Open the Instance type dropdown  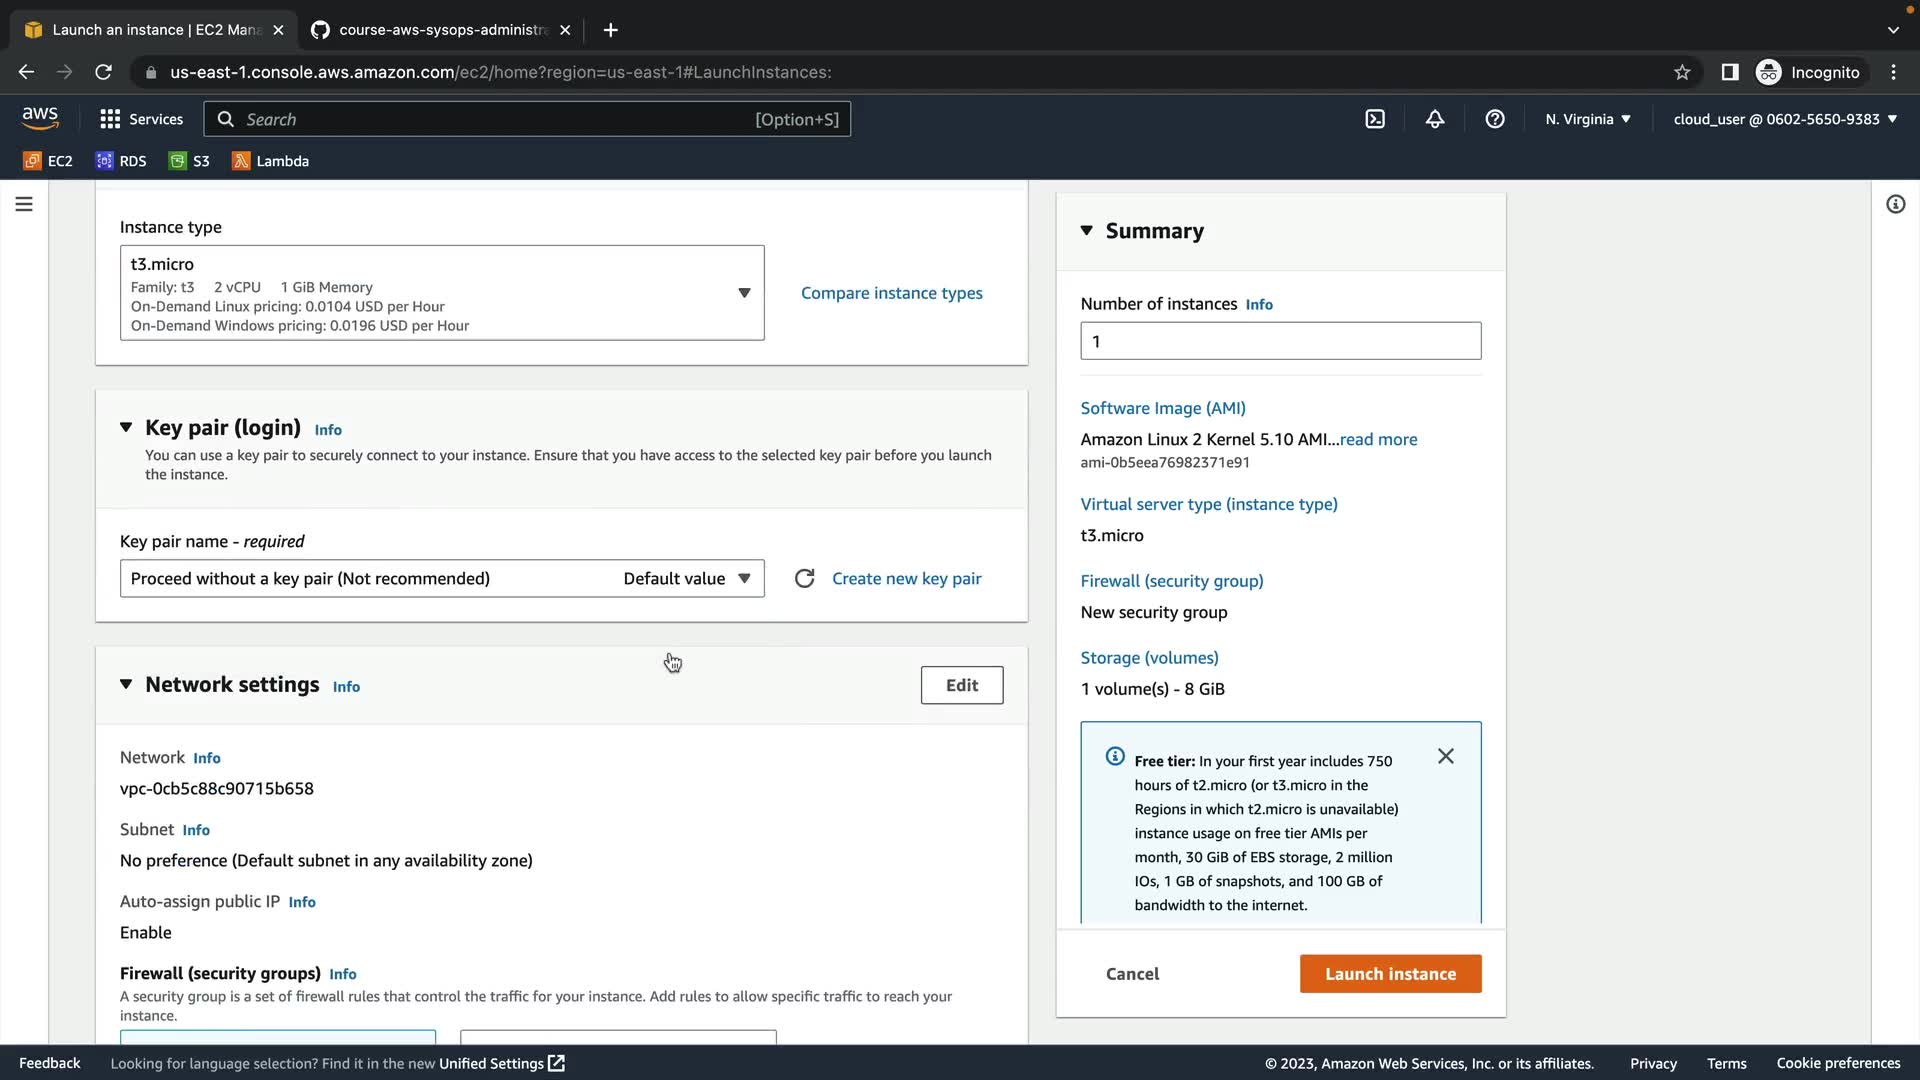click(x=442, y=293)
